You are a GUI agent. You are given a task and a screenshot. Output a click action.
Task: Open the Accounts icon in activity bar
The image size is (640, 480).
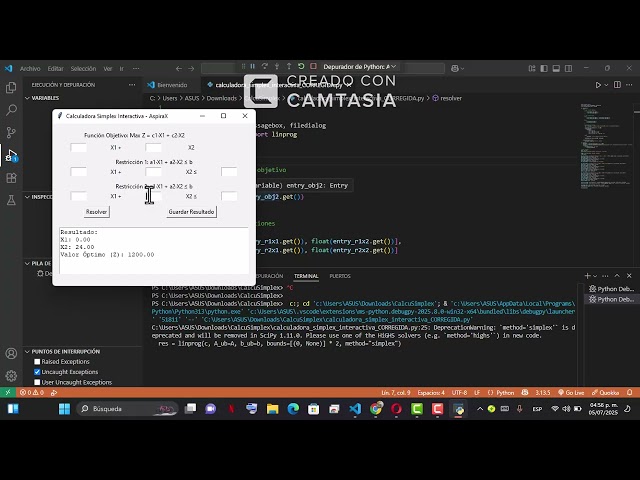pyautogui.click(x=11, y=353)
